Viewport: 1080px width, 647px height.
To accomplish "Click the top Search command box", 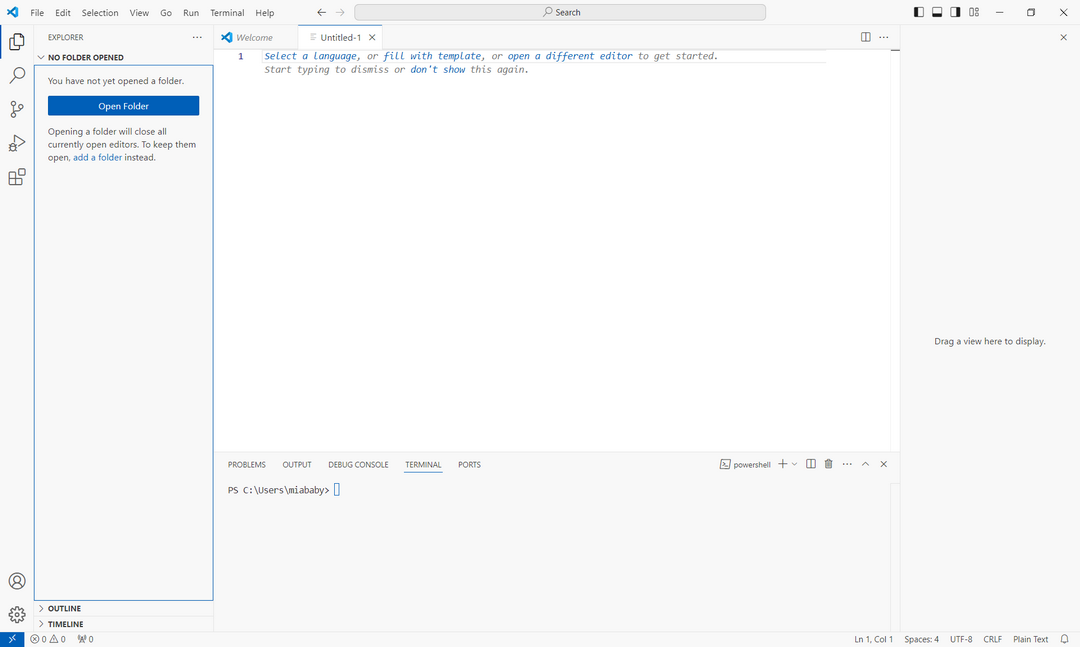I will pos(560,12).
